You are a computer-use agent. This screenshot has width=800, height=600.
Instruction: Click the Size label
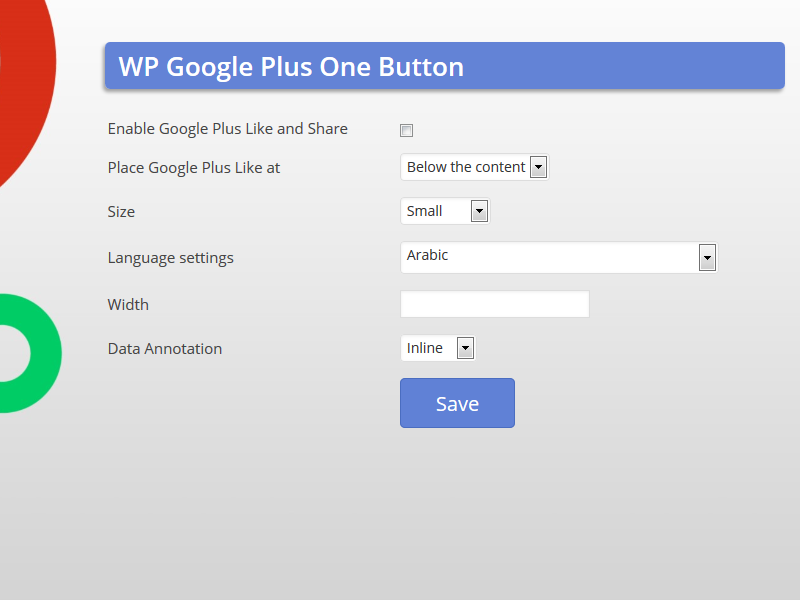[x=121, y=212]
